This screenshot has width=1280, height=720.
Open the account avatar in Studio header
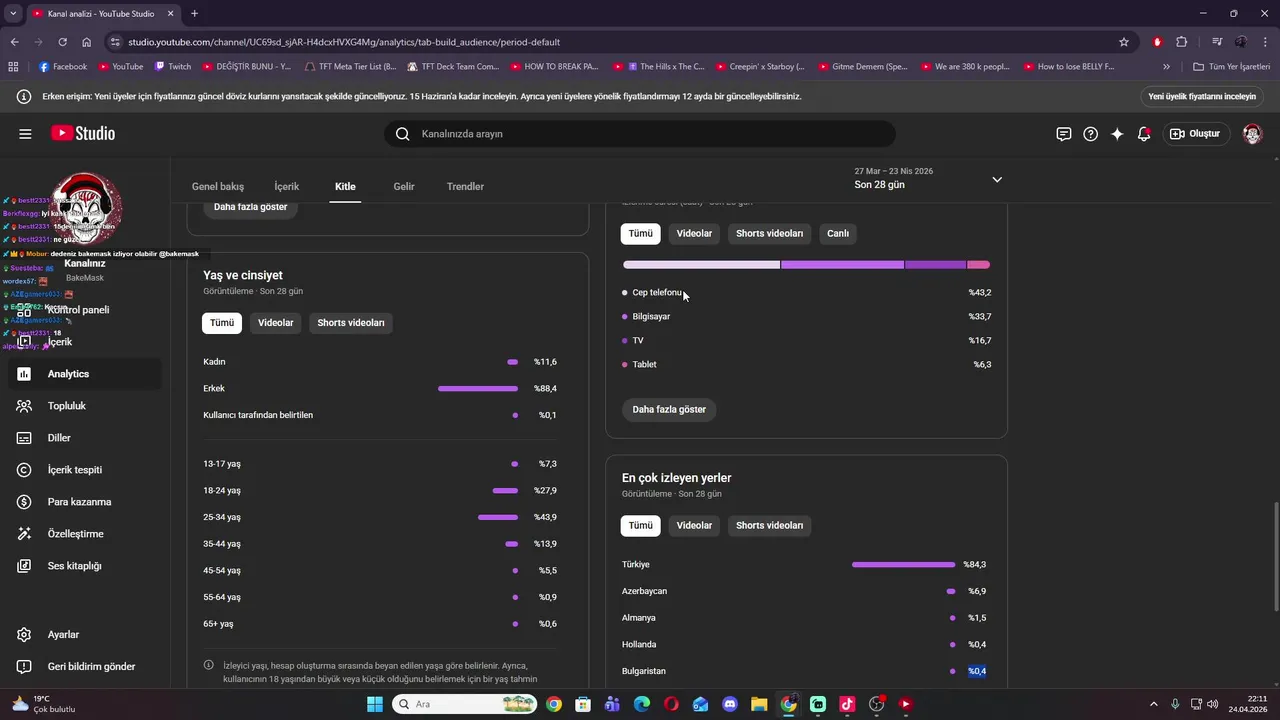(x=1252, y=134)
